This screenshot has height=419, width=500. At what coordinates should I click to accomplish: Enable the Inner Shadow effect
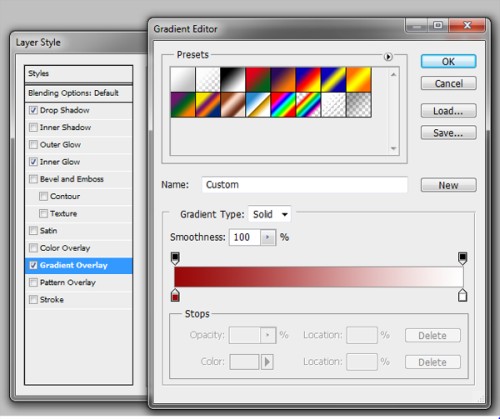pyautogui.click(x=33, y=127)
